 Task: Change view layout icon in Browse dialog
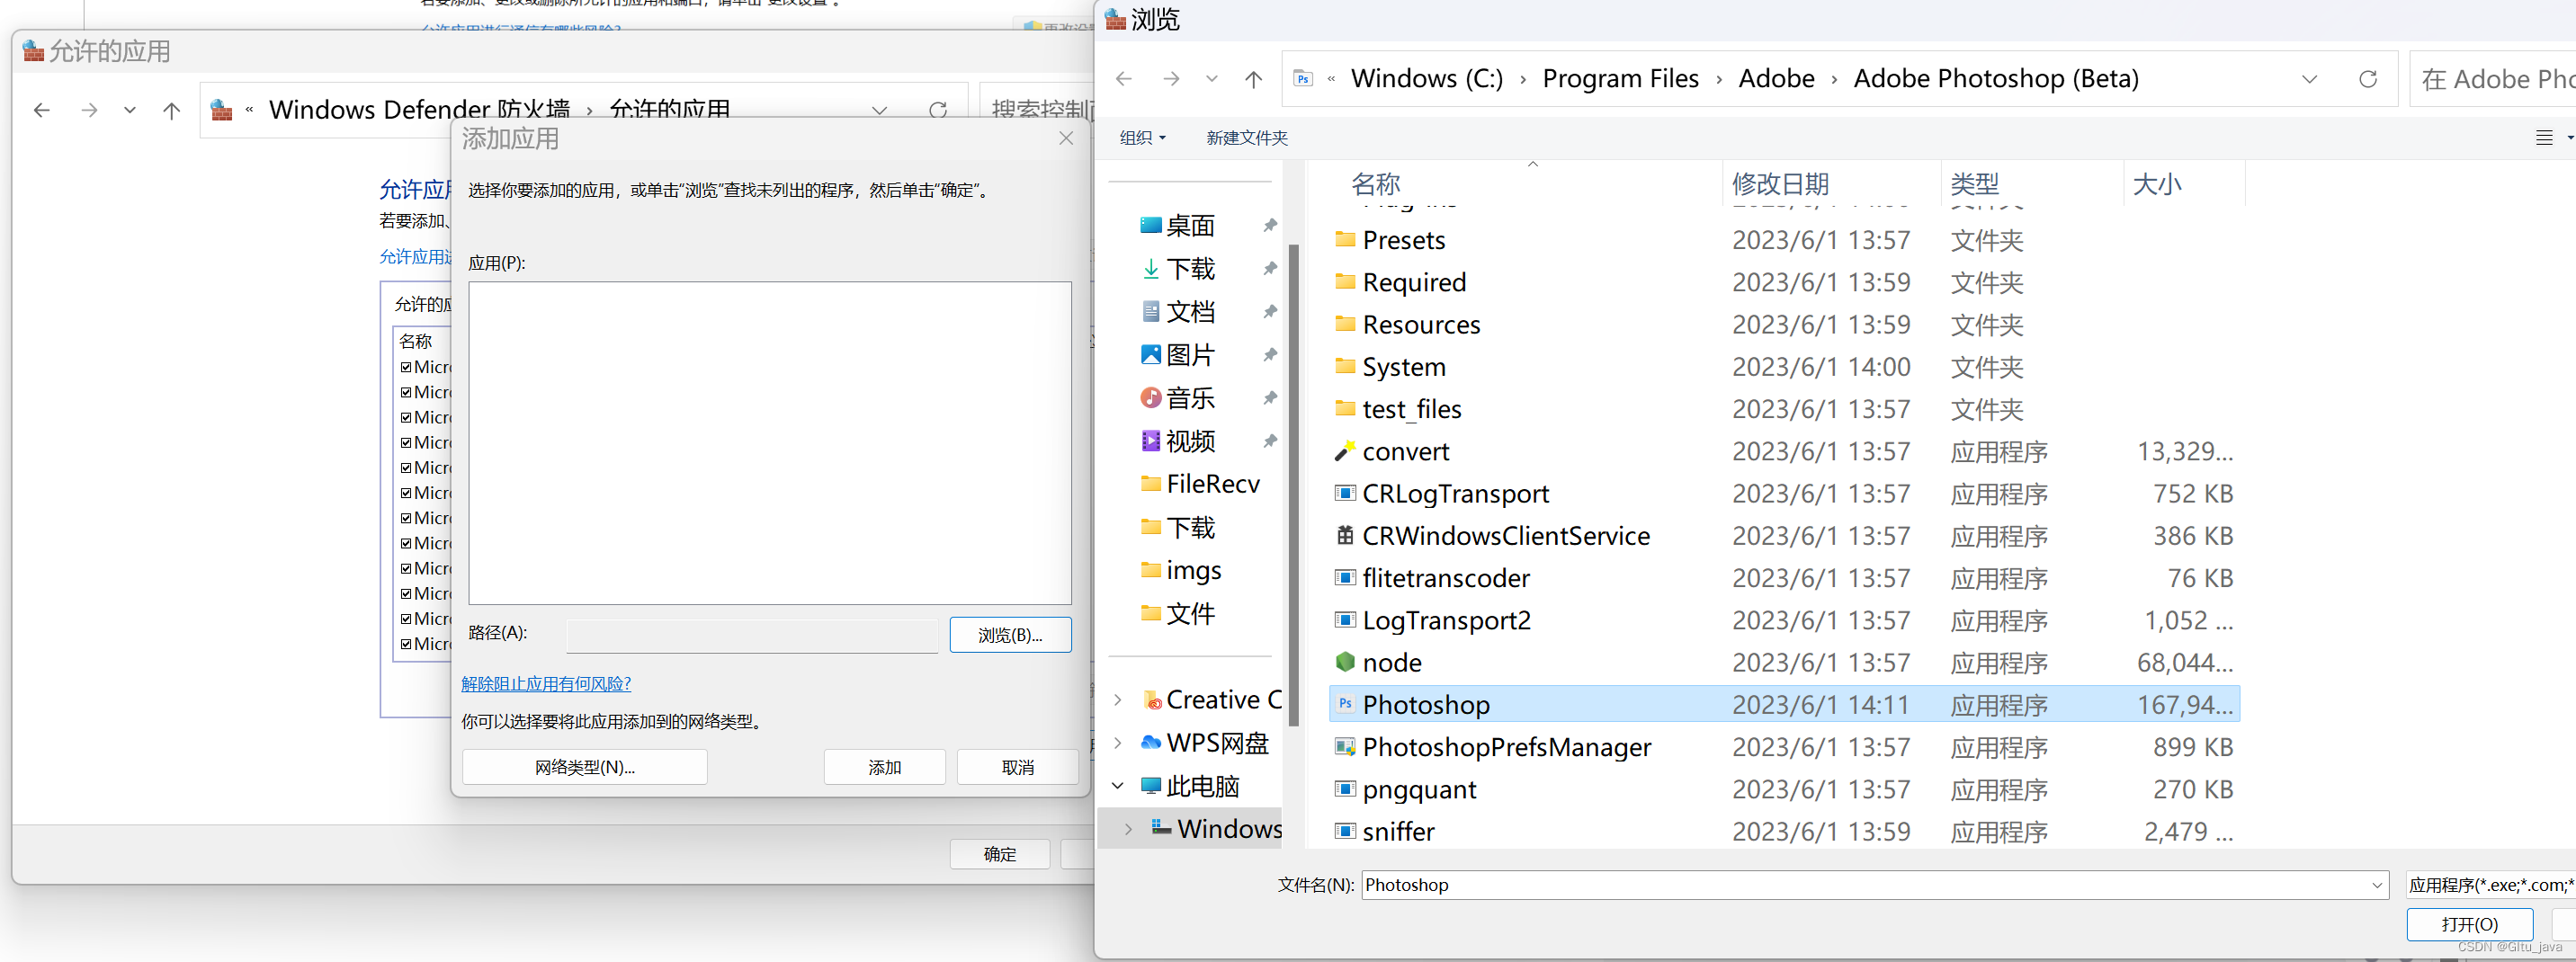[2545, 138]
